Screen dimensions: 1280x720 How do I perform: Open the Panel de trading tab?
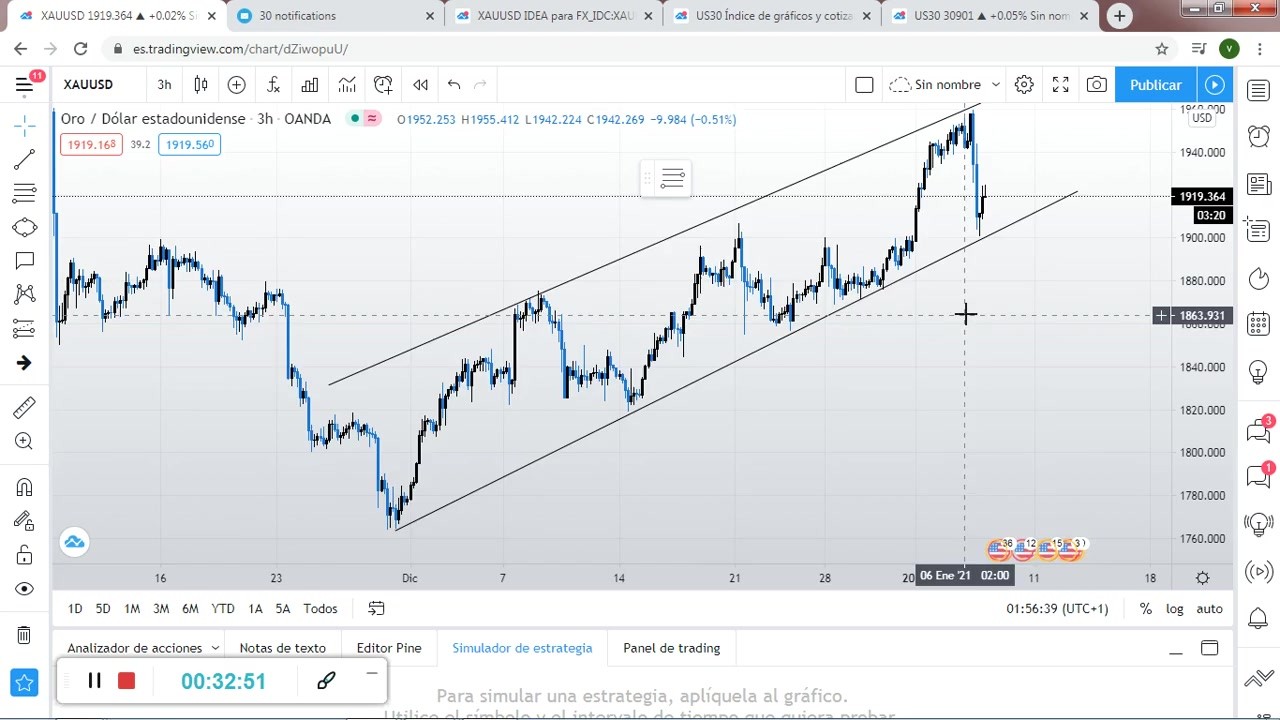click(x=671, y=648)
